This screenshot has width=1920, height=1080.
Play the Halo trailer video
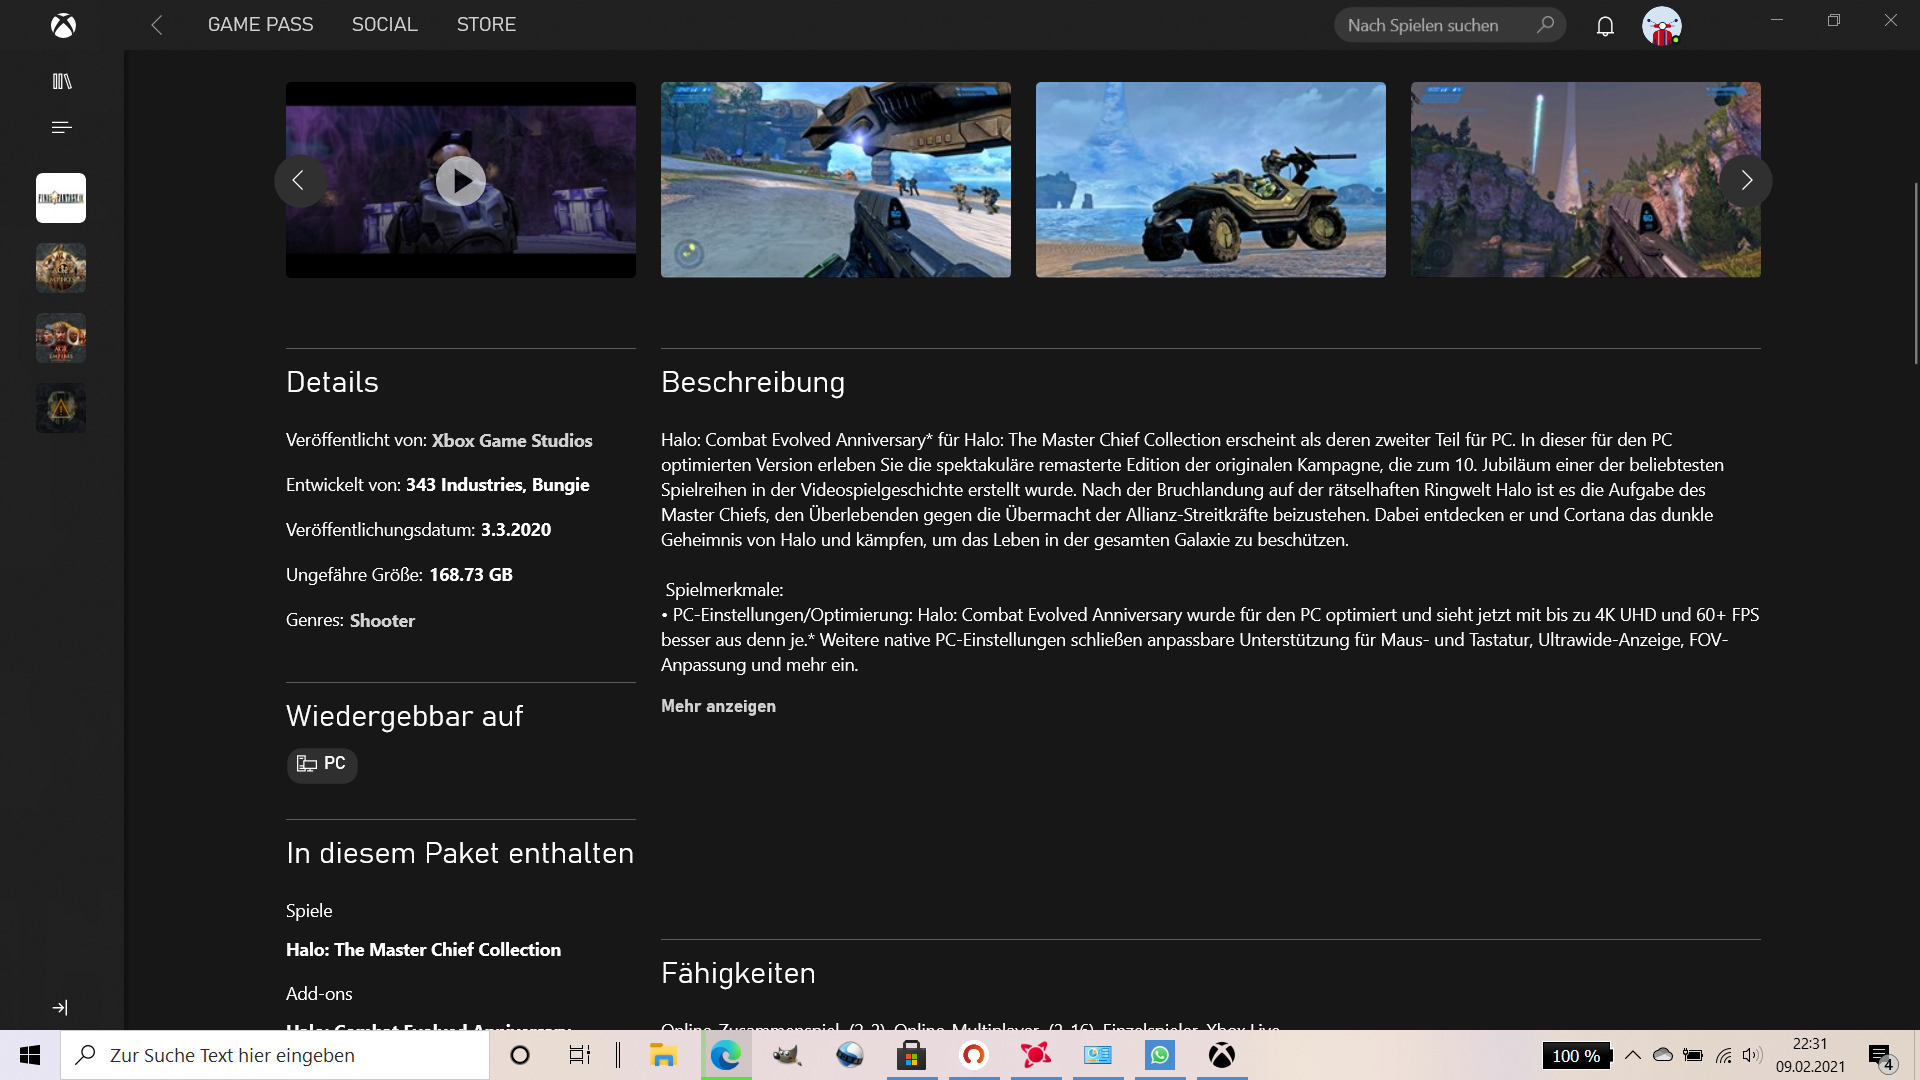click(460, 181)
